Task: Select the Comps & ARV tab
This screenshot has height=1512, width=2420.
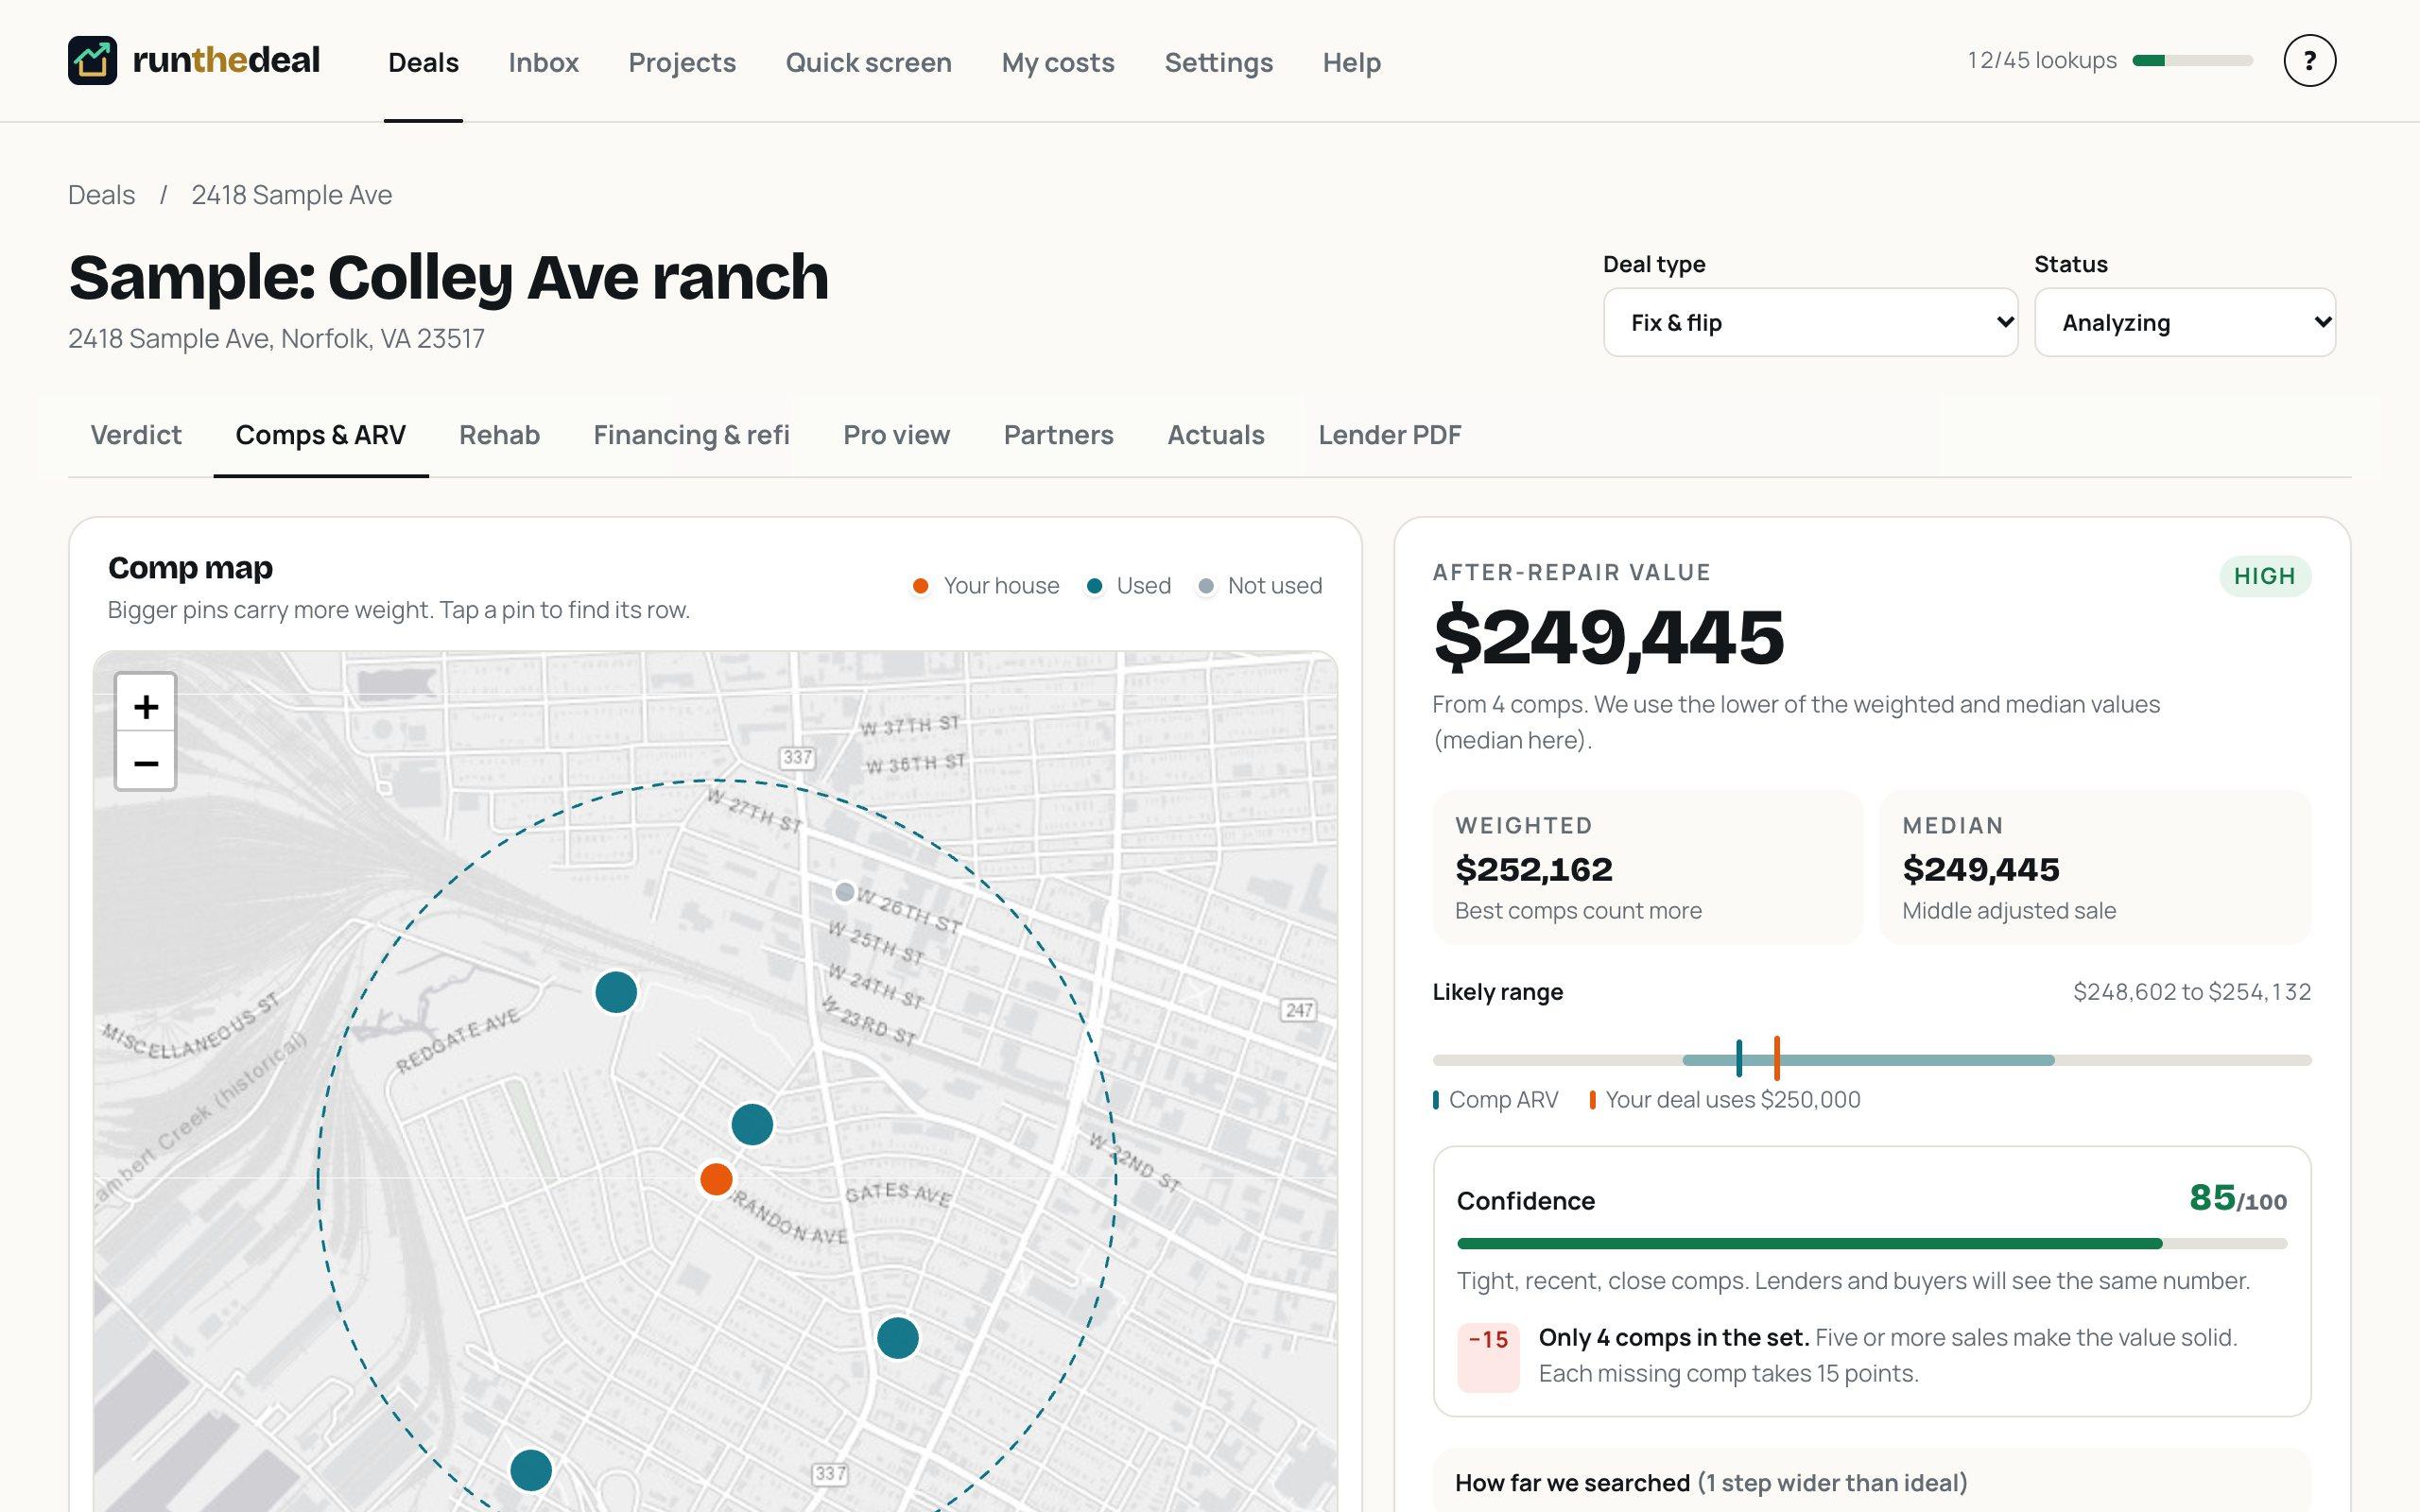Action: 320,435
